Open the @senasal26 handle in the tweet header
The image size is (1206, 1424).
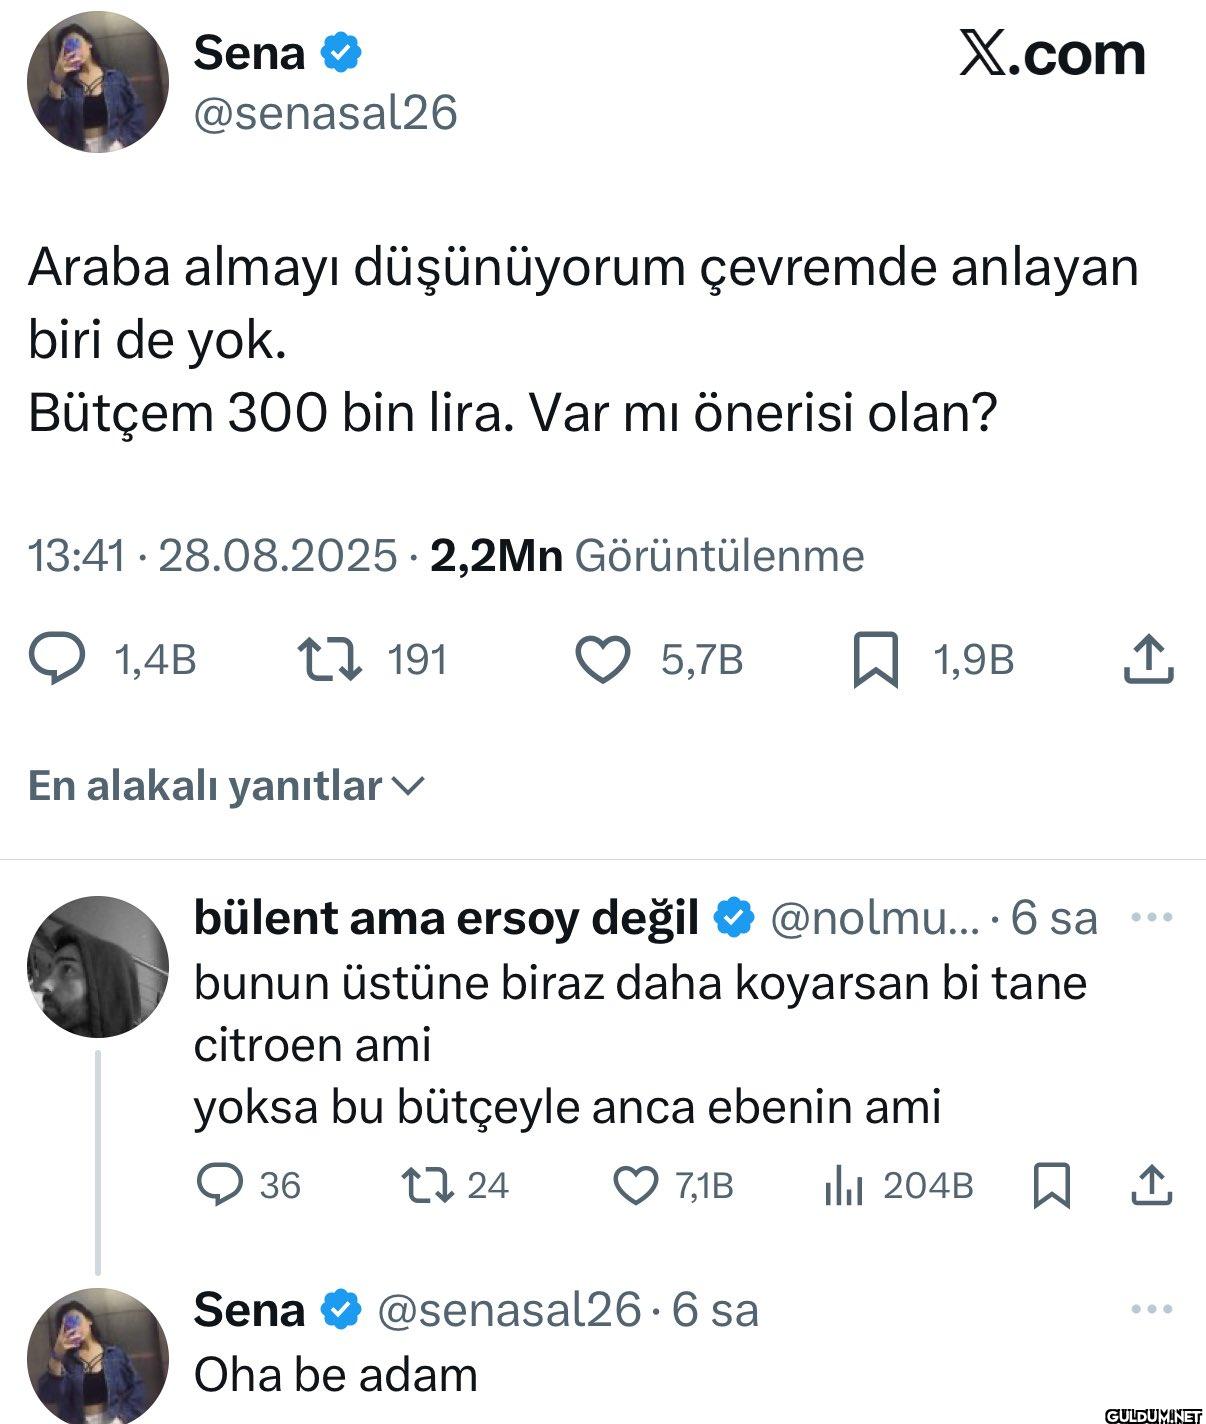(x=325, y=113)
